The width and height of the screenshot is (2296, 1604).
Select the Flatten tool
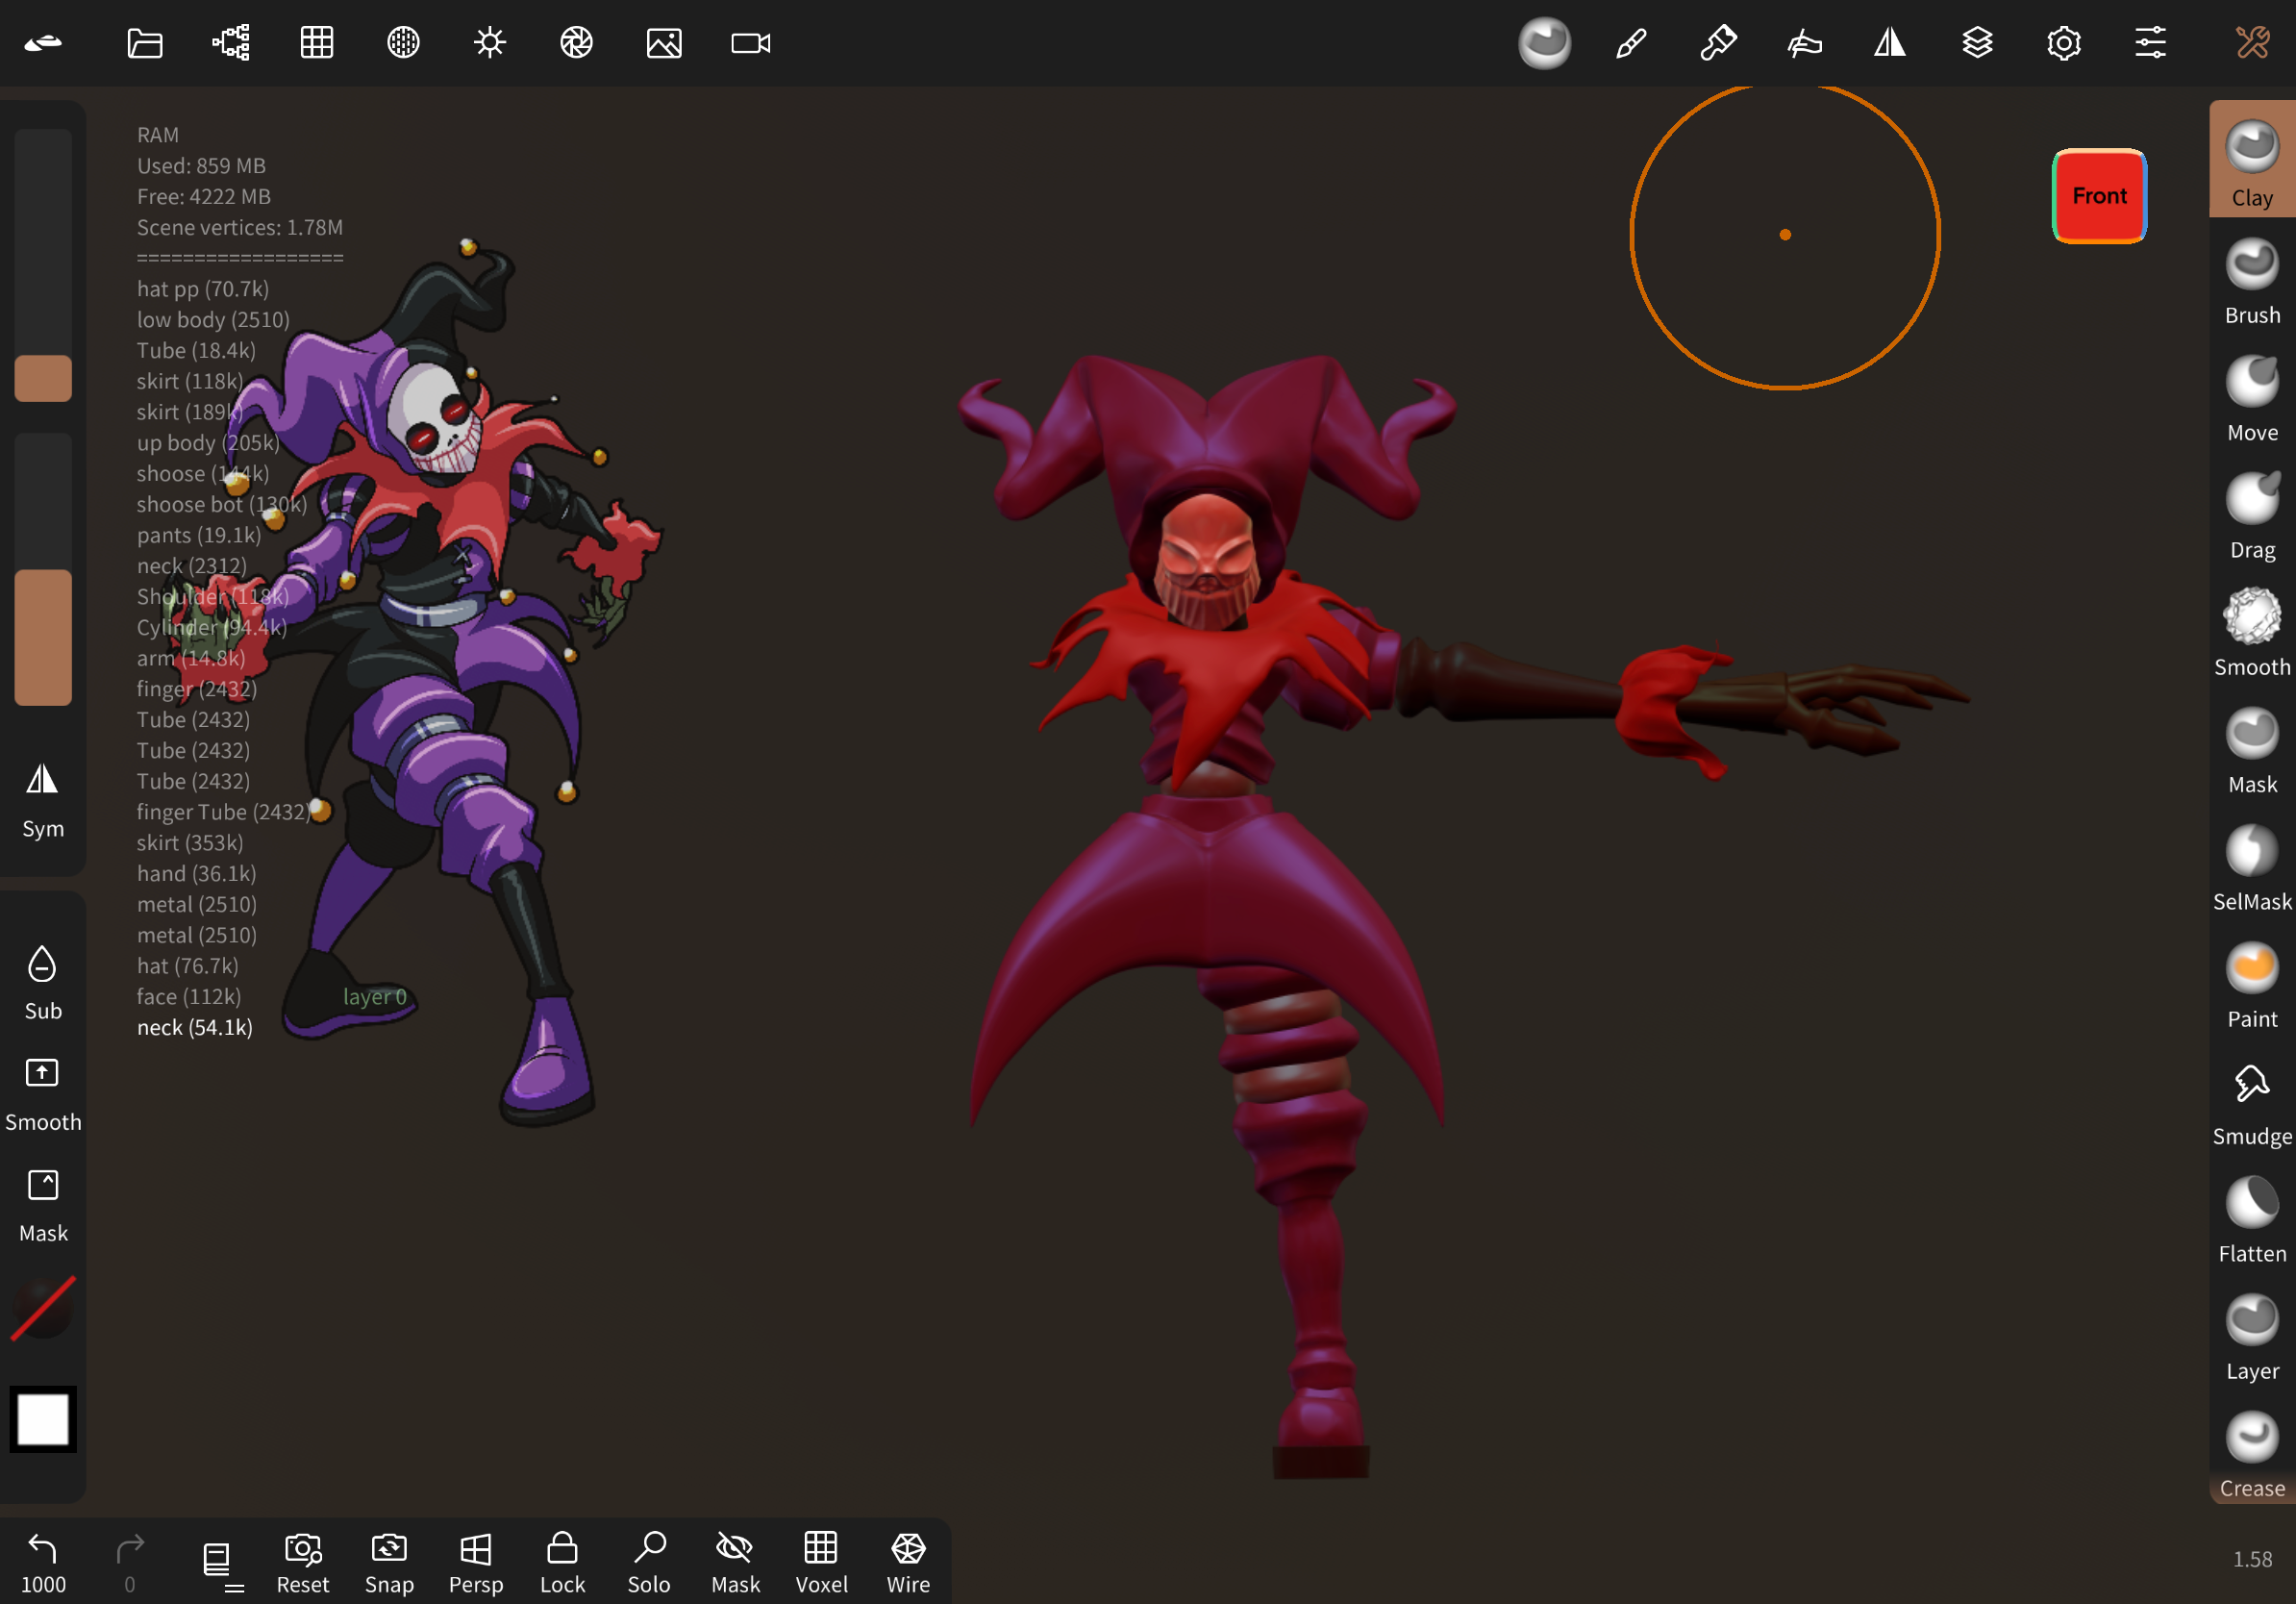pos(2252,1219)
